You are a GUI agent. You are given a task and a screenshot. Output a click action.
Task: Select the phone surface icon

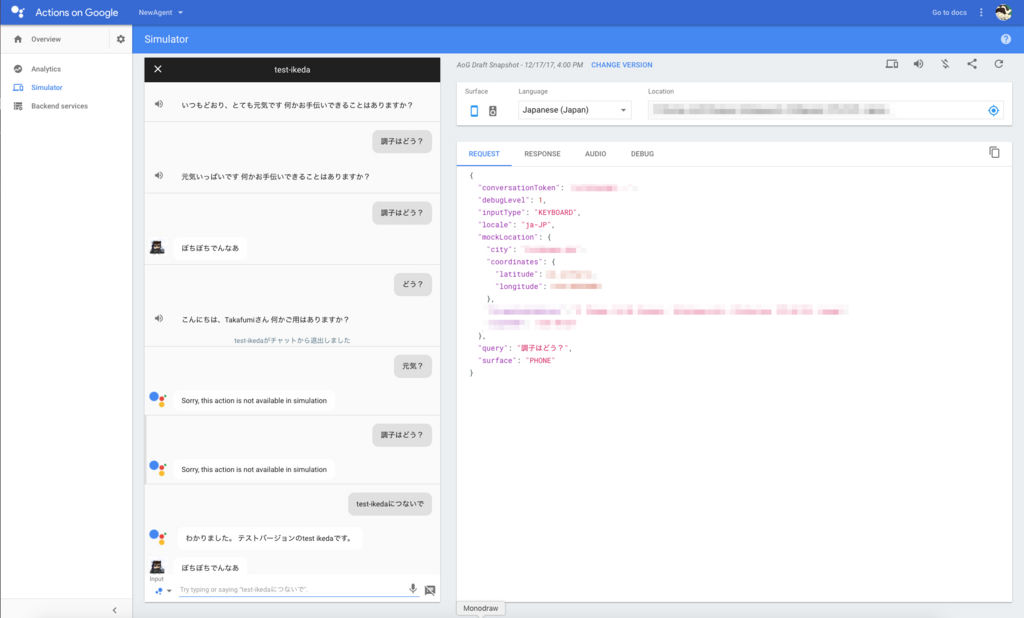[474, 111]
